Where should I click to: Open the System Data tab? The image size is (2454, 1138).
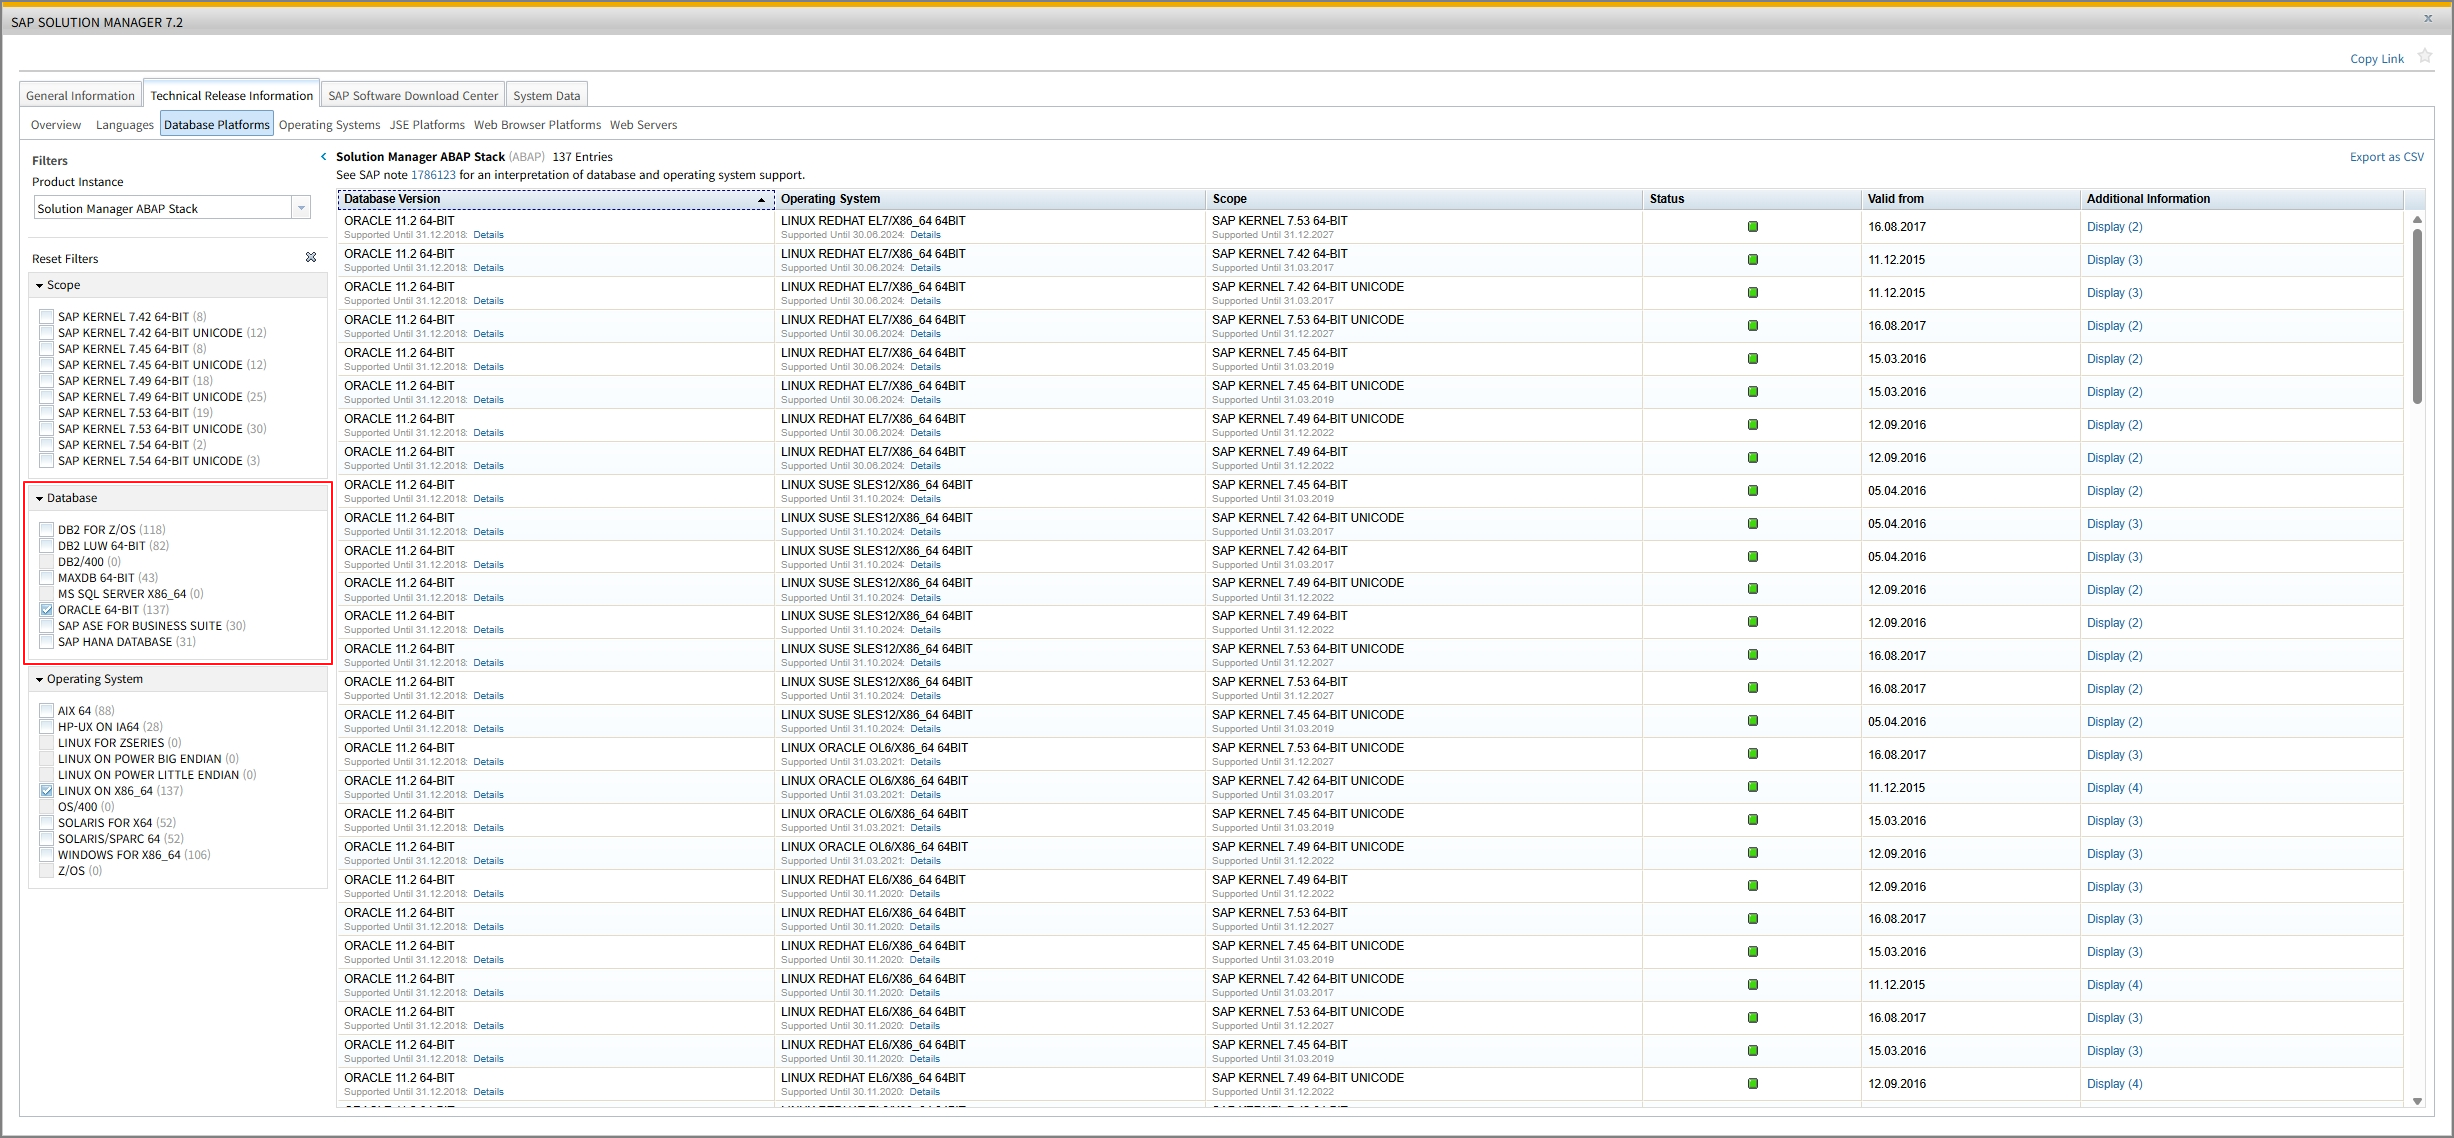point(546,96)
